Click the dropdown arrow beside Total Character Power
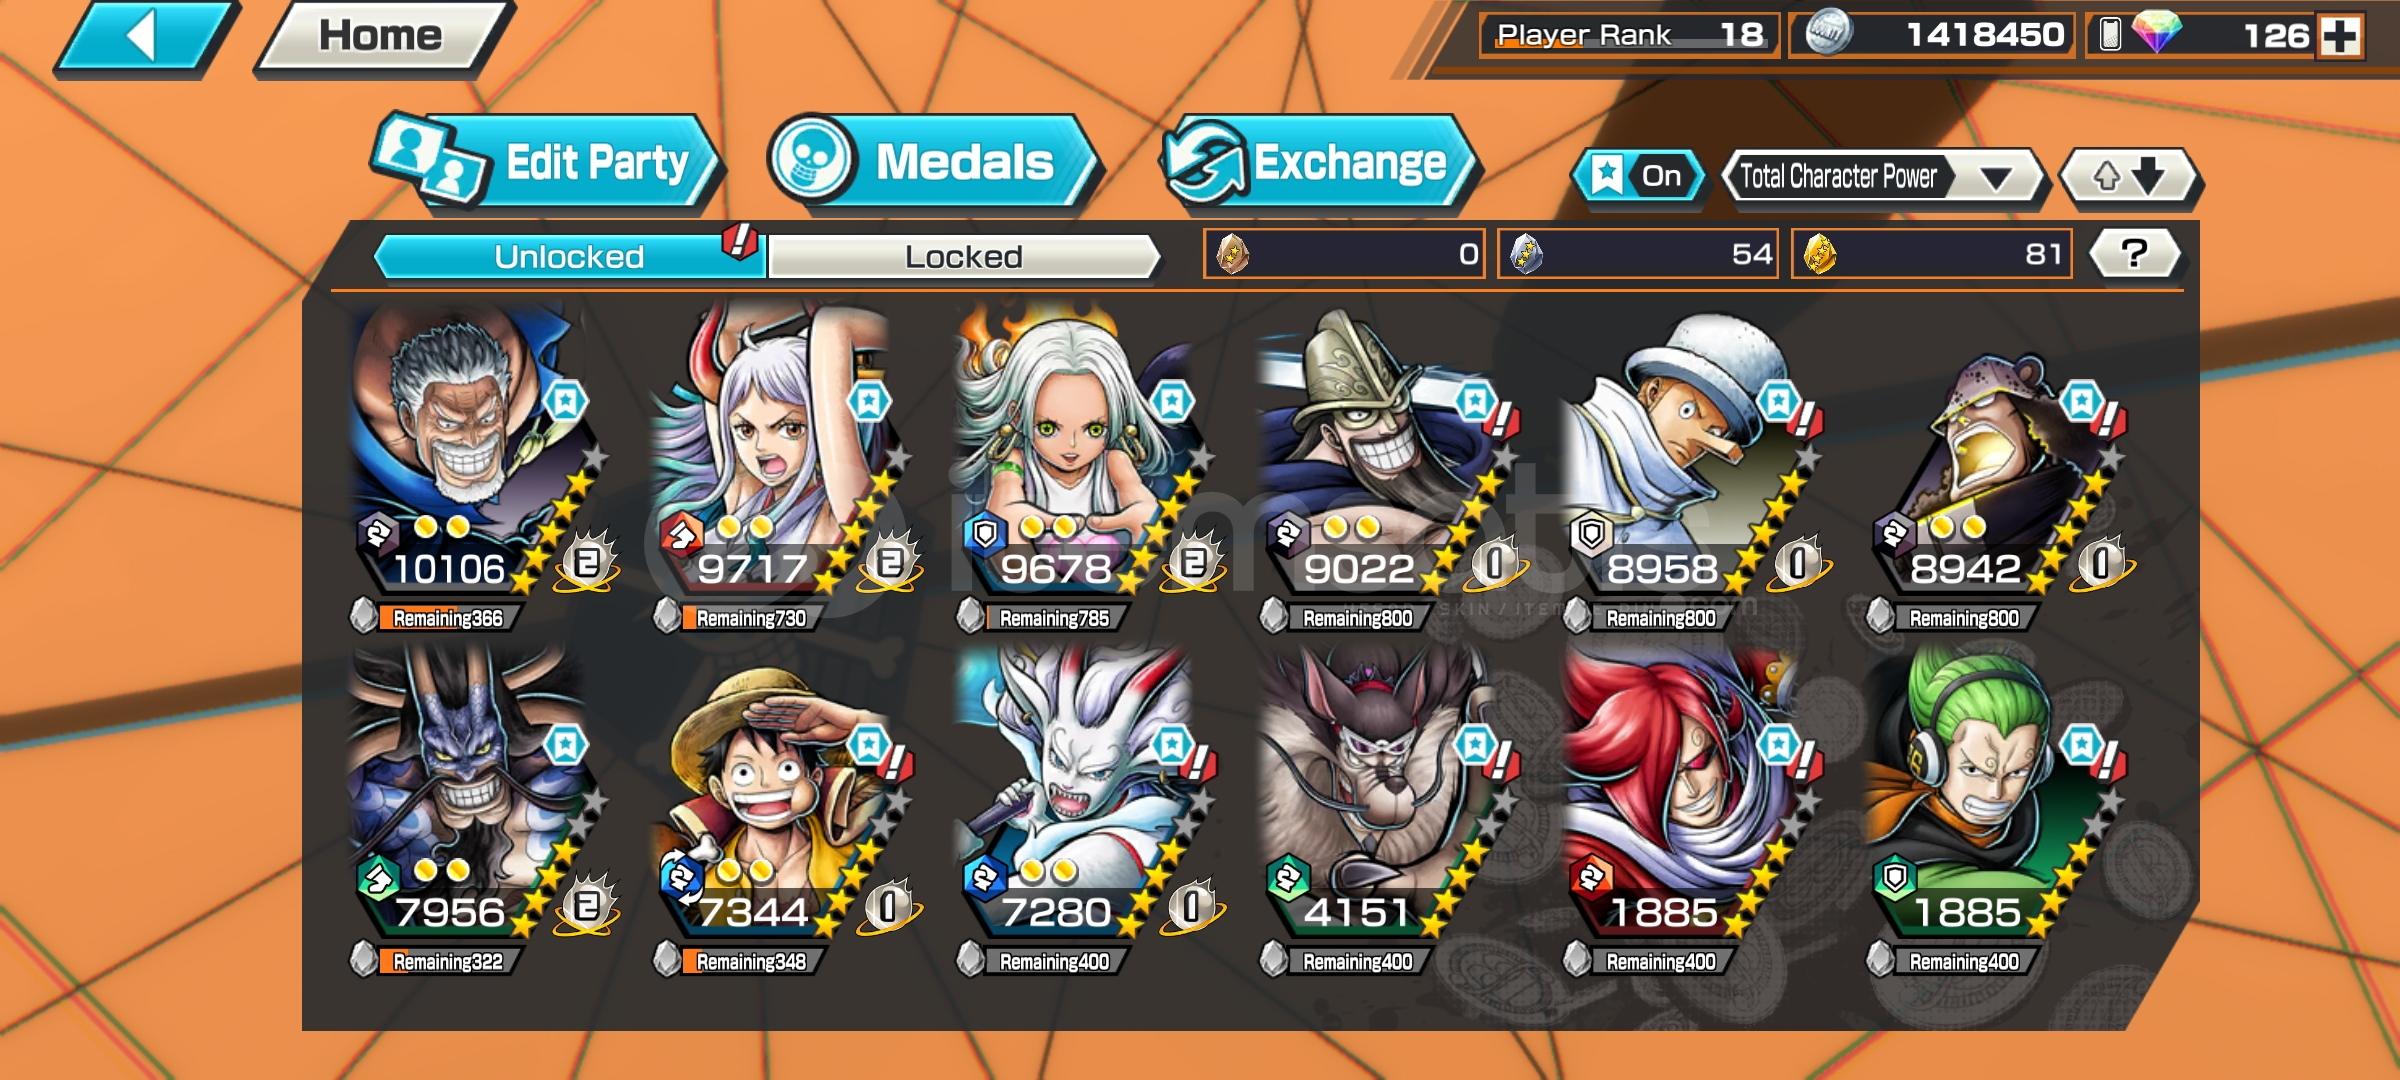 point(1996,178)
